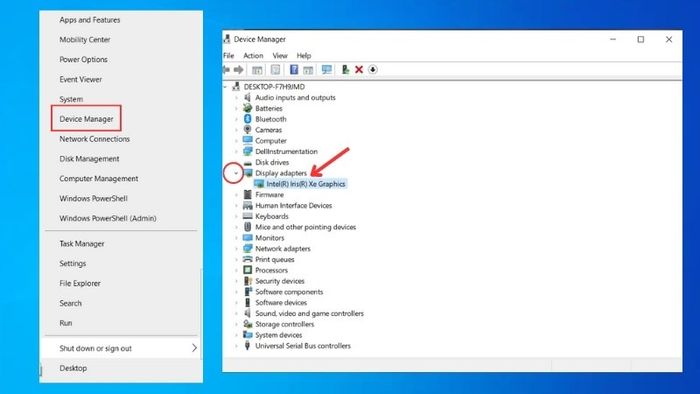Expand the Disk drives node
This screenshot has height=394, width=700.
[236, 162]
